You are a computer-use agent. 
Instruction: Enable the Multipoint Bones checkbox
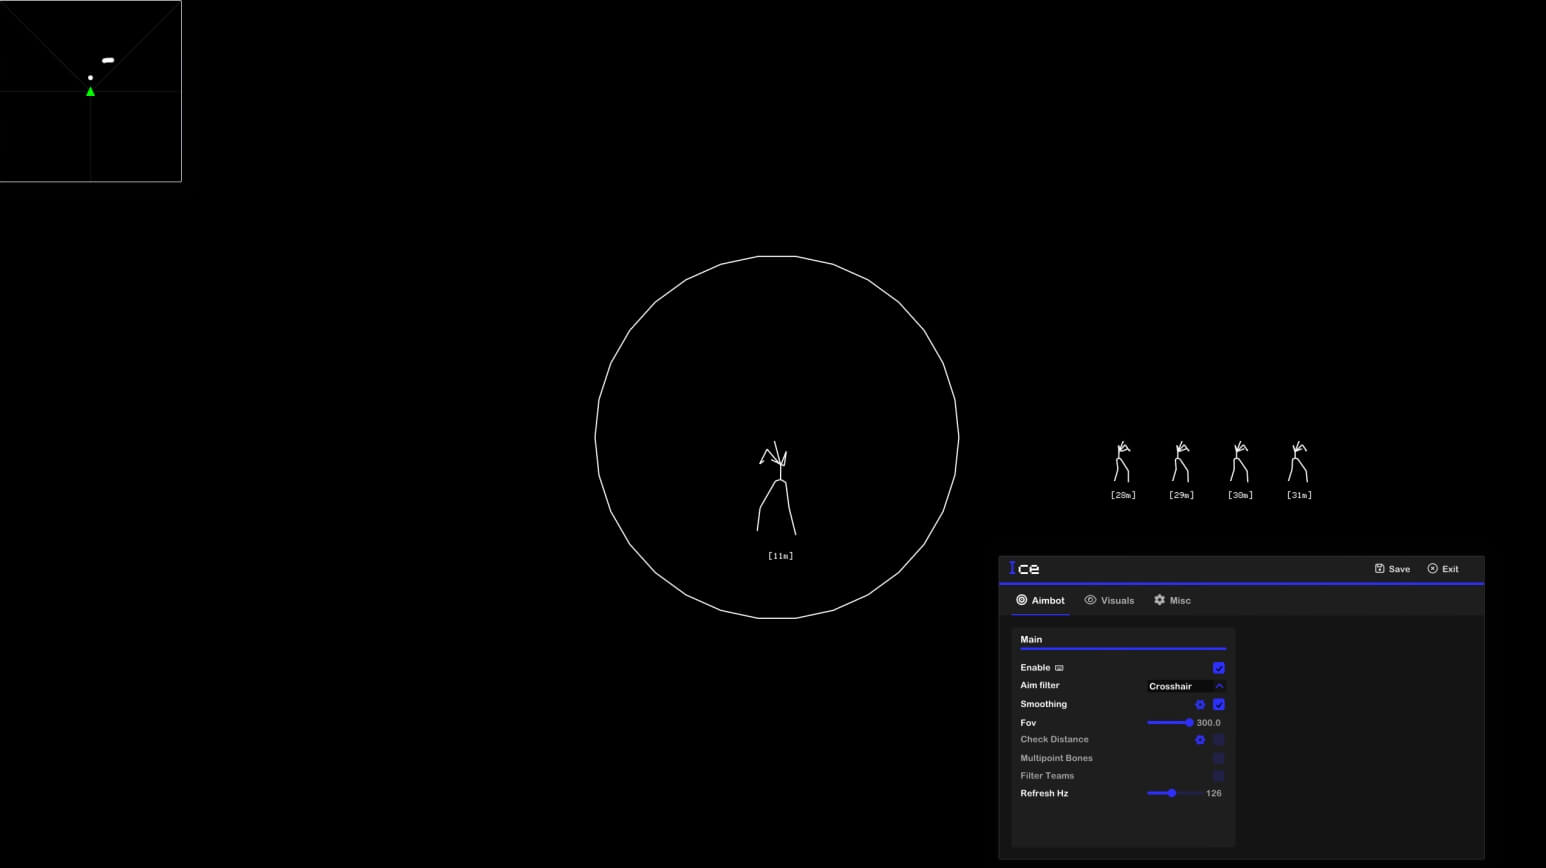(1218, 758)
